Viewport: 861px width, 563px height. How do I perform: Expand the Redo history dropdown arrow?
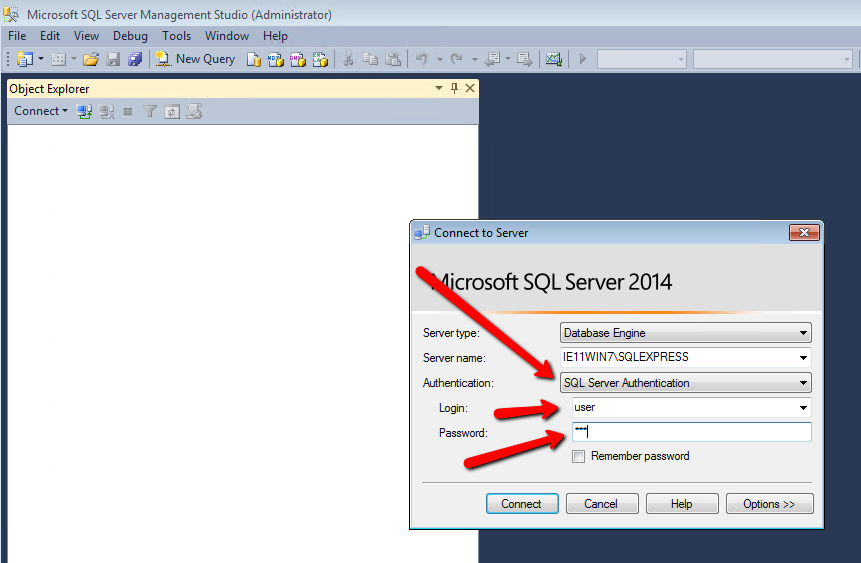coord(474,59)
